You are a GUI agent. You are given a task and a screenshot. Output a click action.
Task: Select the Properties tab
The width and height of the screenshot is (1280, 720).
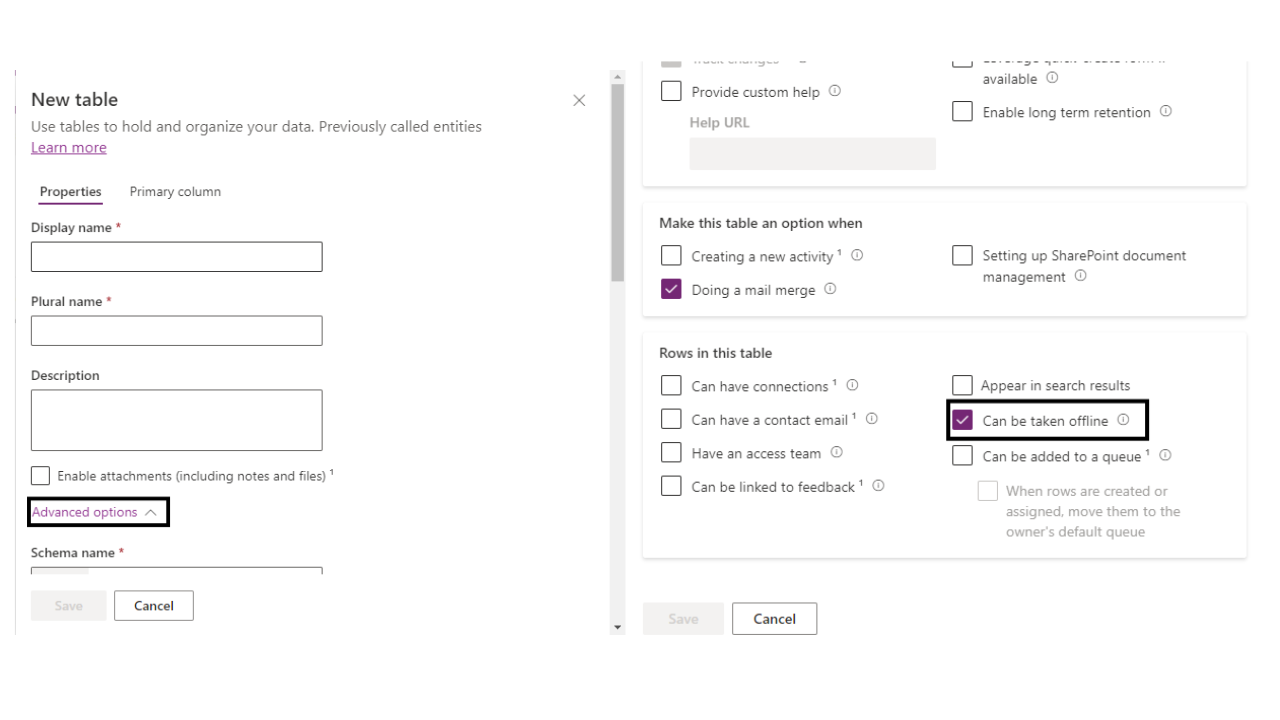(x=70, y=192)
